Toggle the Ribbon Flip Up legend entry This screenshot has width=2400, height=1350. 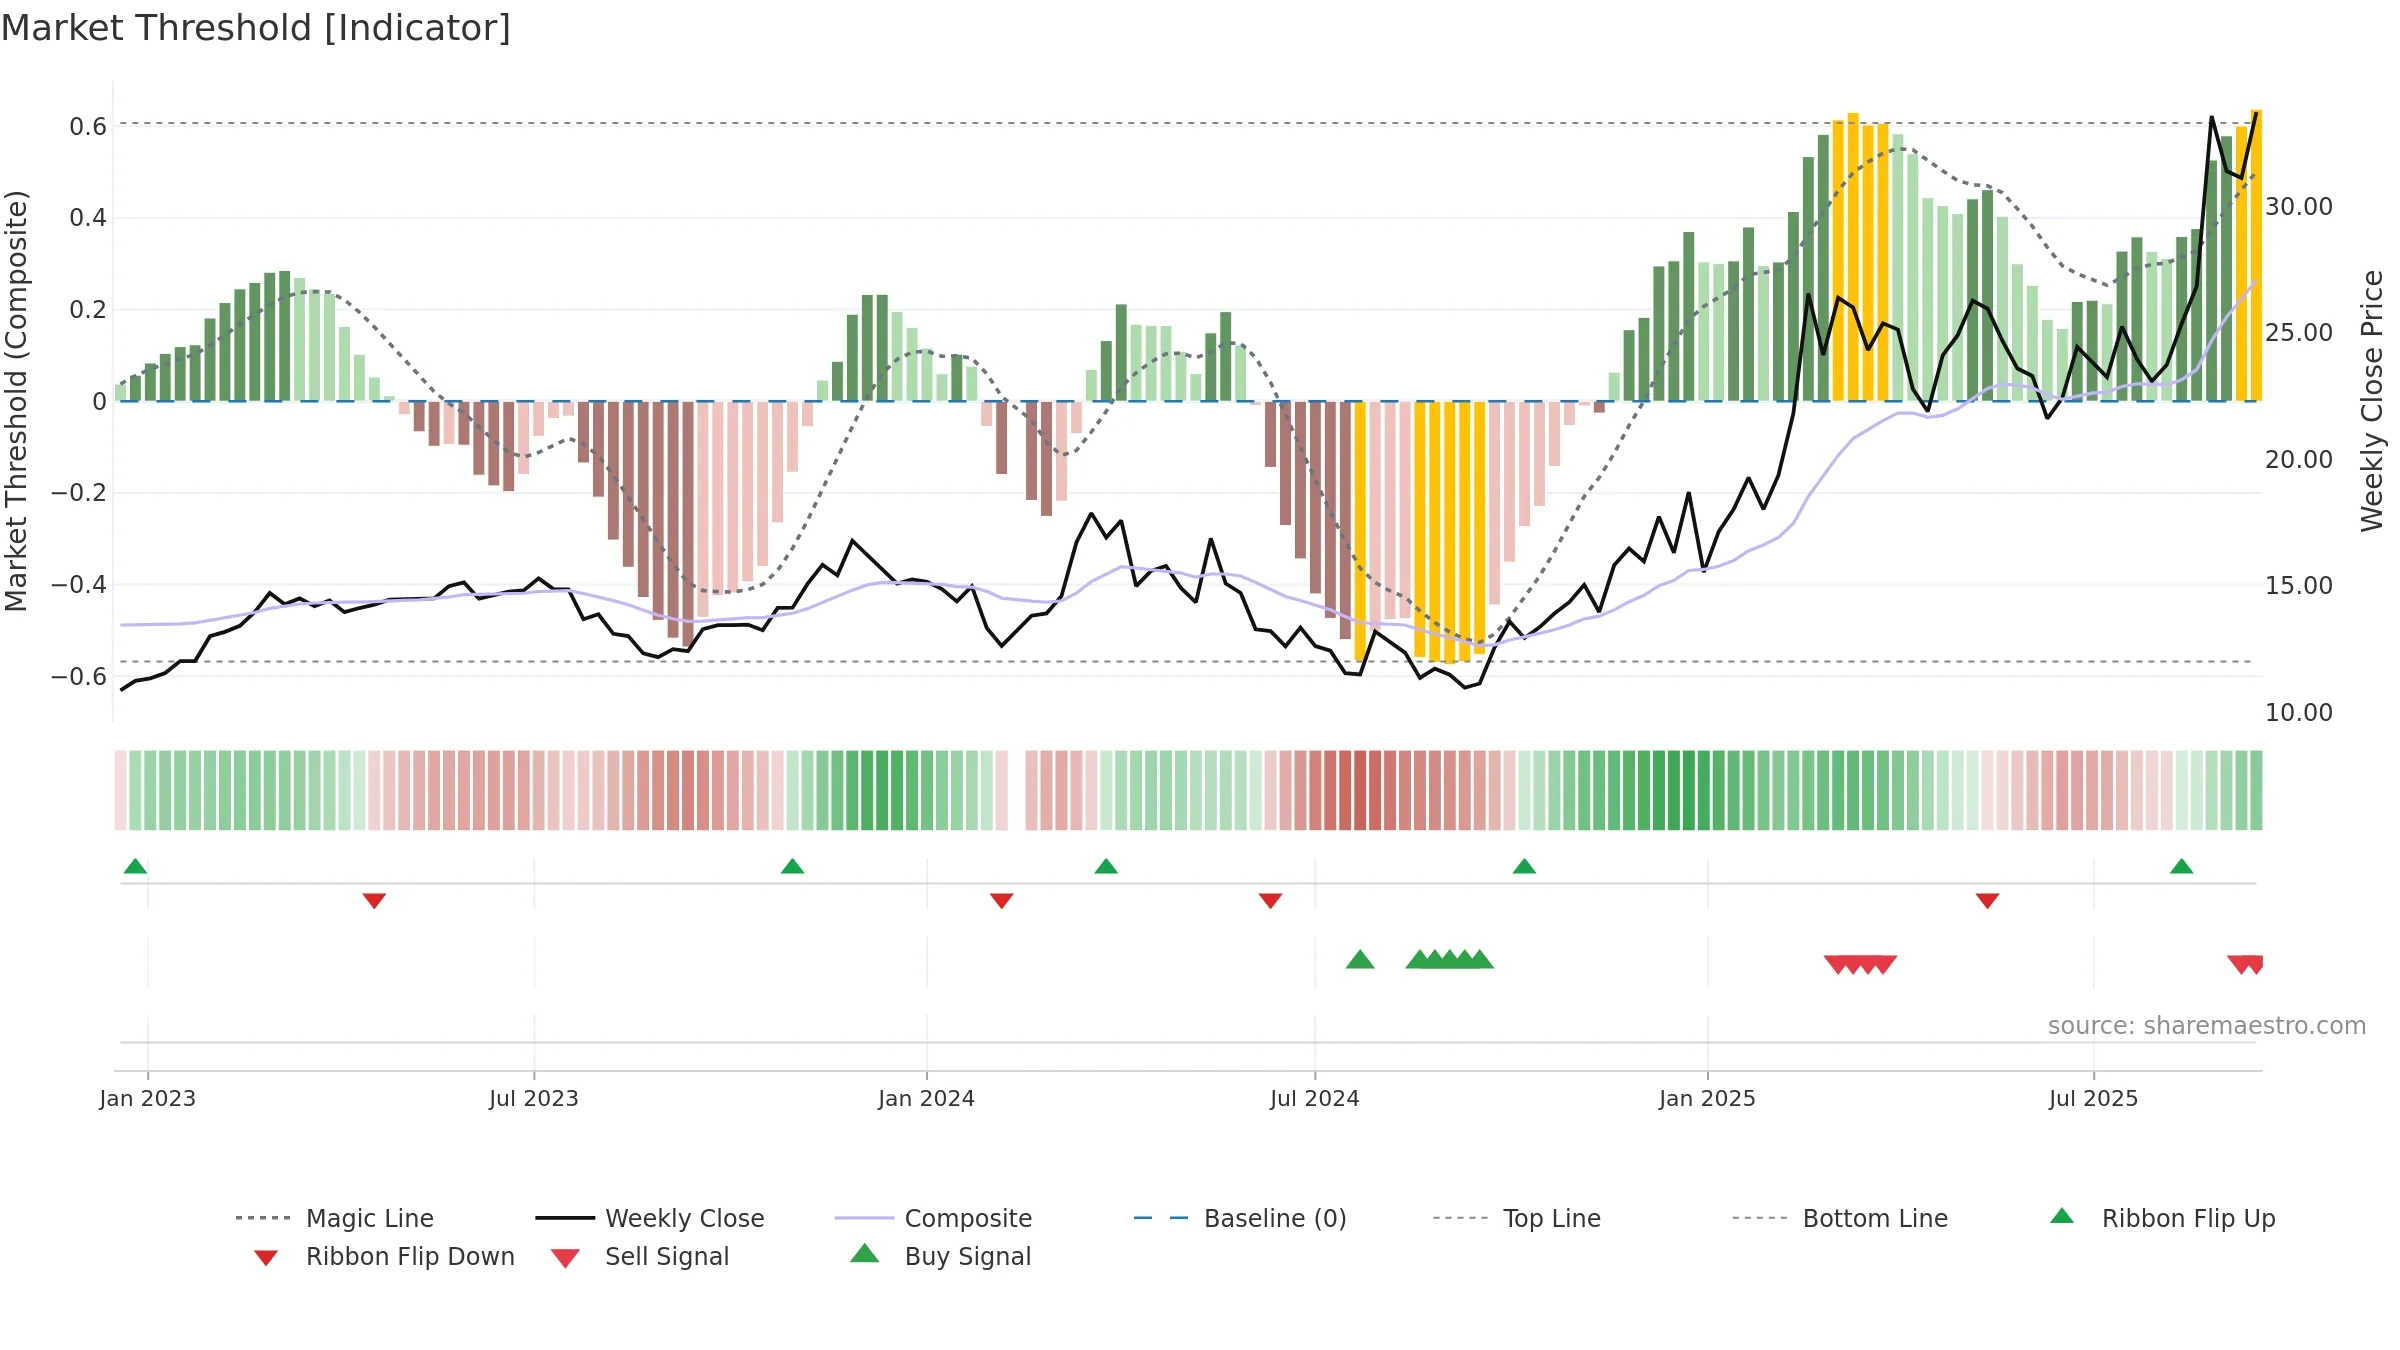[x=2162, y=1218]
